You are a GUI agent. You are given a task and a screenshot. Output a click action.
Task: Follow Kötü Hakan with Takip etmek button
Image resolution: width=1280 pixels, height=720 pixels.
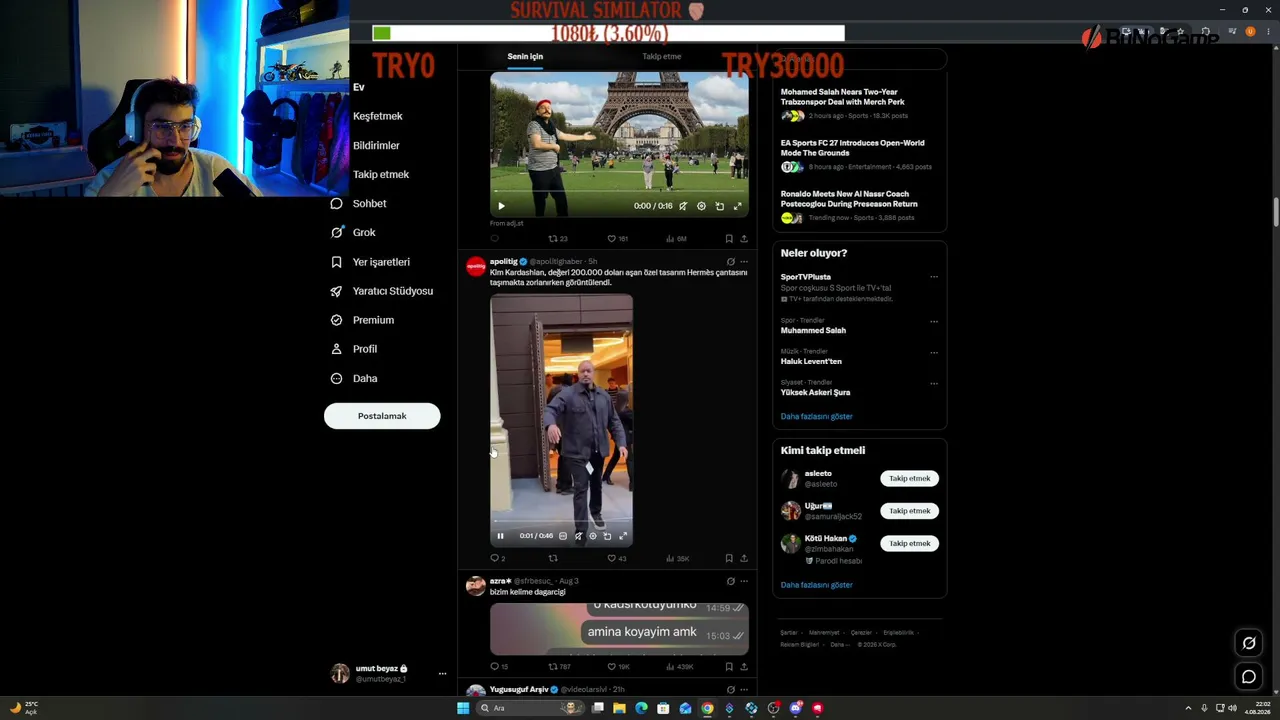(910, 543)
